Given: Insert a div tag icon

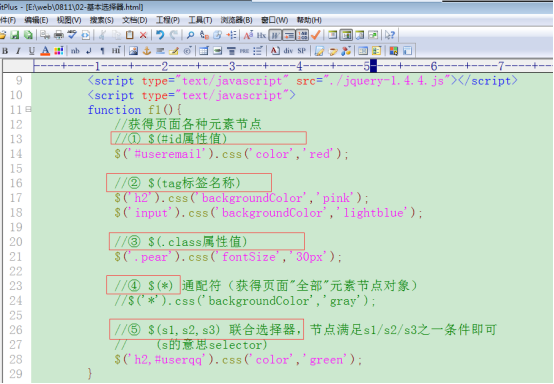Looking at the screenshot, I should pos(288,51).
